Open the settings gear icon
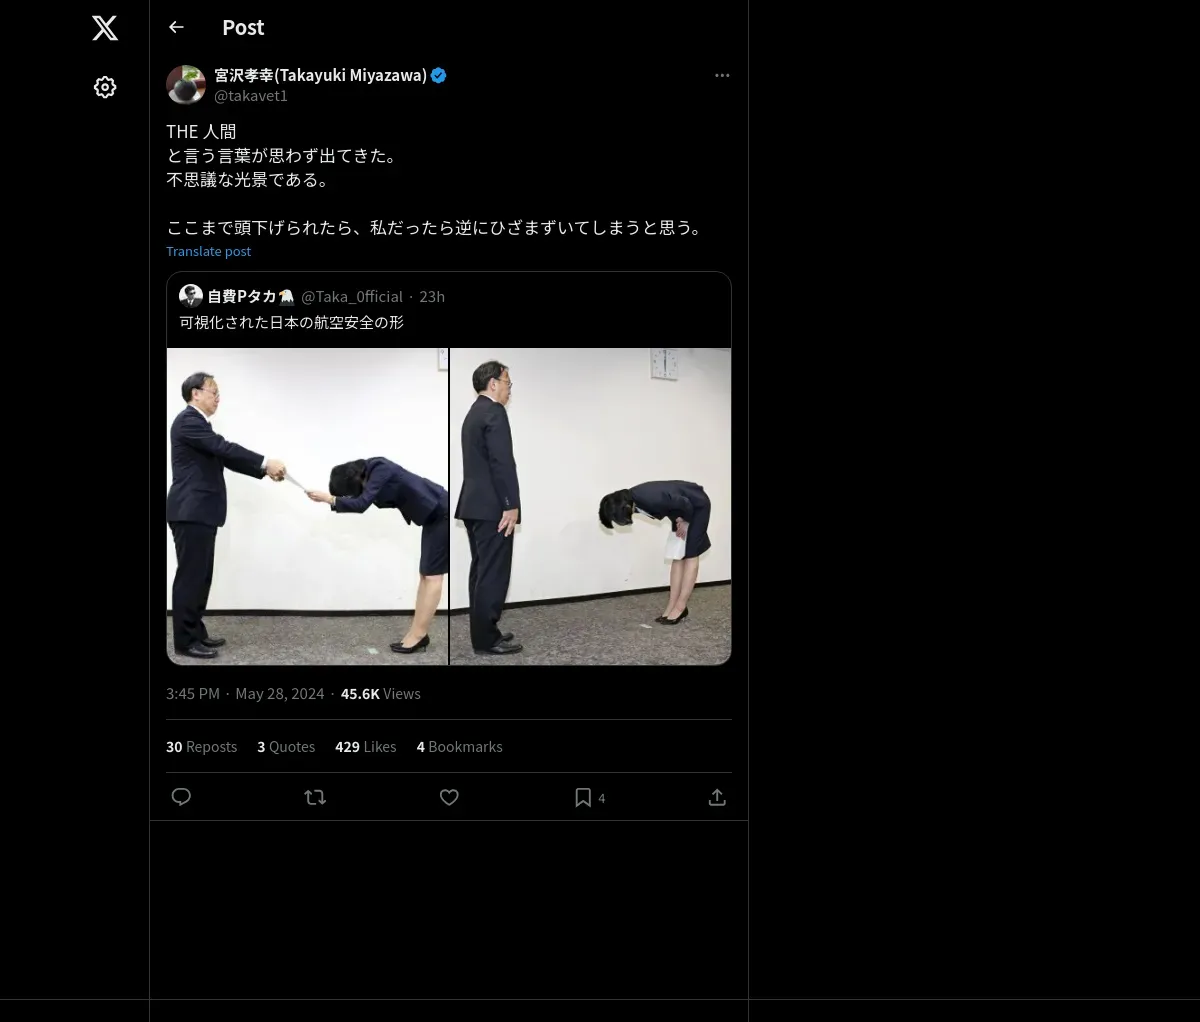Viewport: 1200px width, 1022px height. click(x=105, y=88)
